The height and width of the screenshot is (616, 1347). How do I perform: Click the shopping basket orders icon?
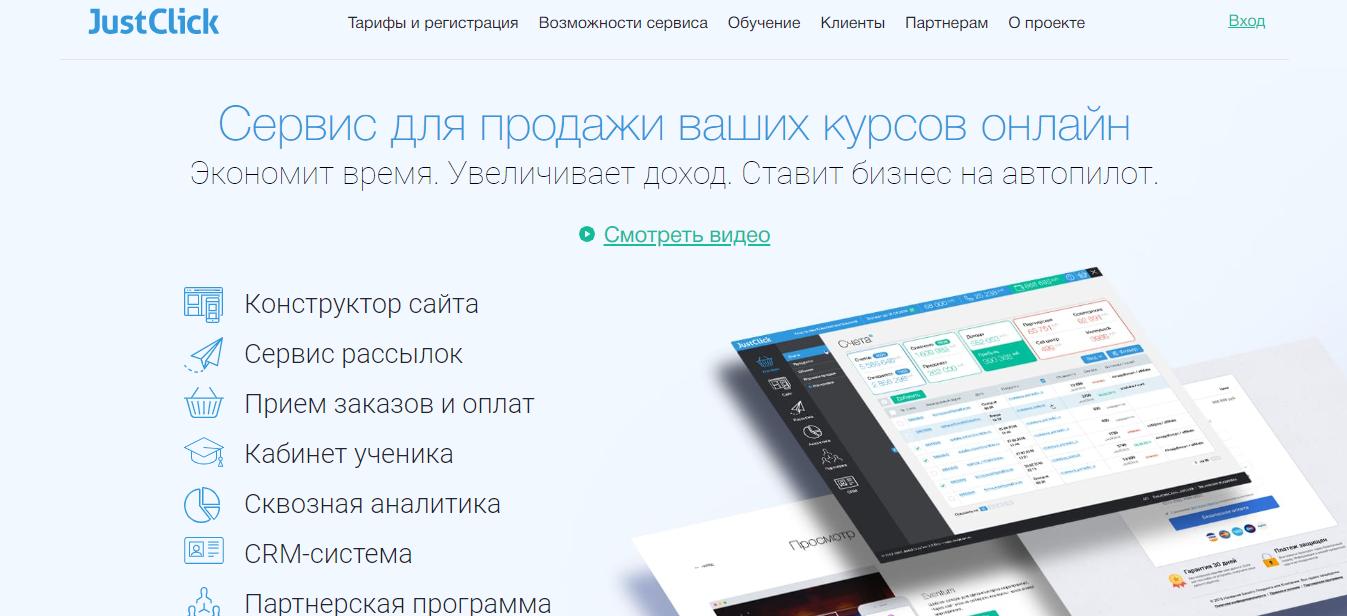click(203, 404)
